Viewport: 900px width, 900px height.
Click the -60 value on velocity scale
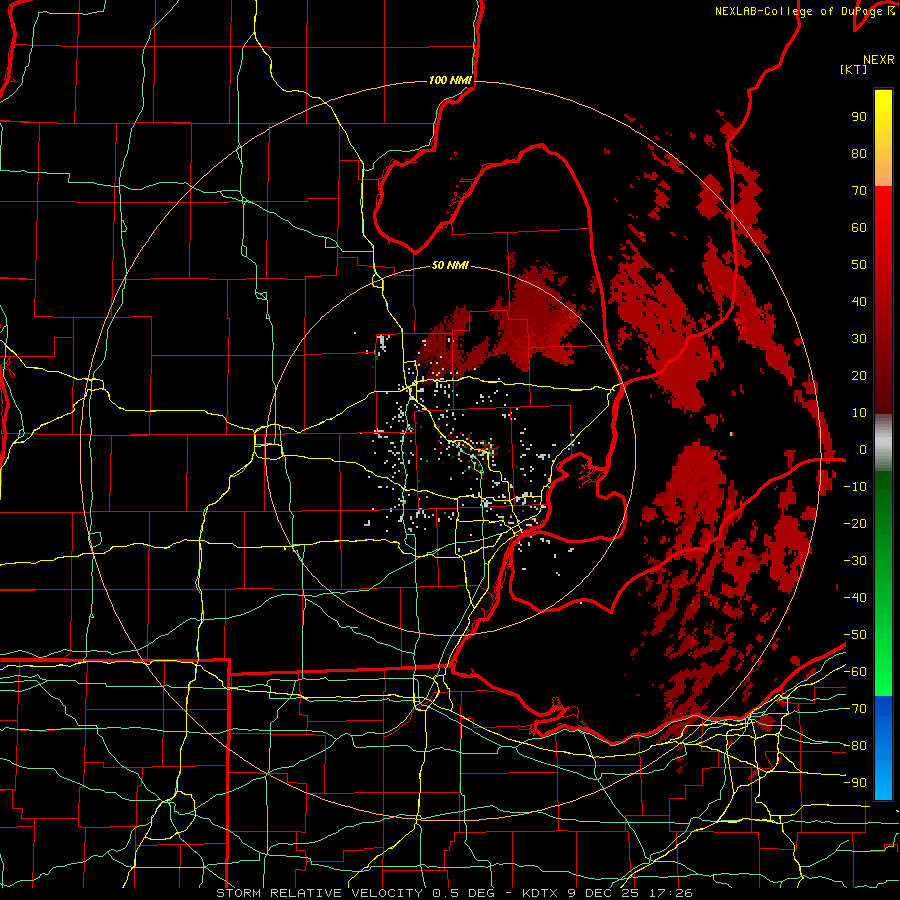click(x=855, y=672)
